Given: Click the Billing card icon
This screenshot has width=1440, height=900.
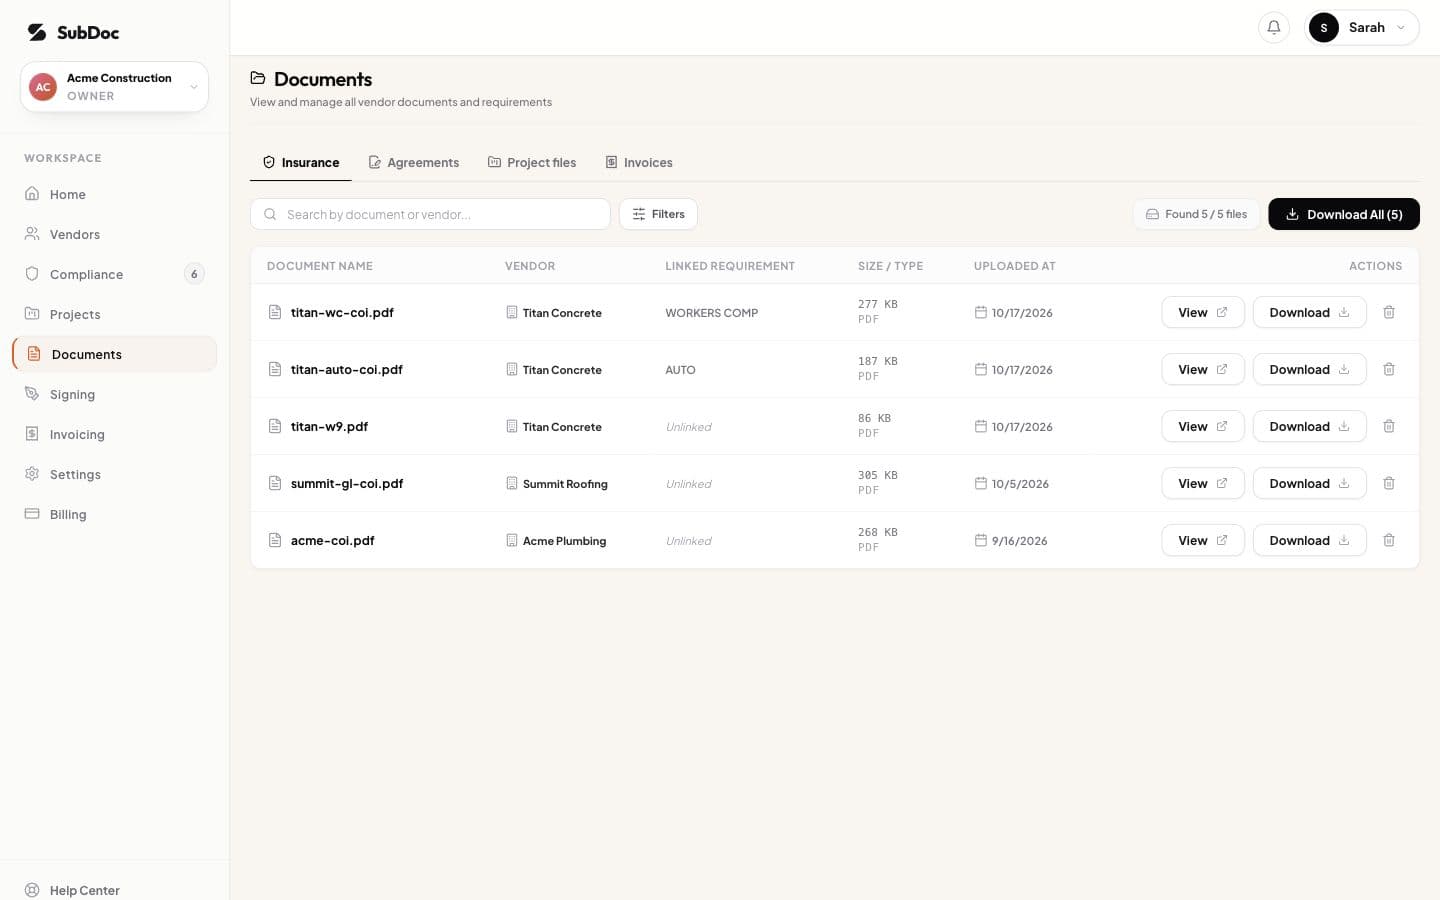Looking at the screenshot, I should point(32,514).
